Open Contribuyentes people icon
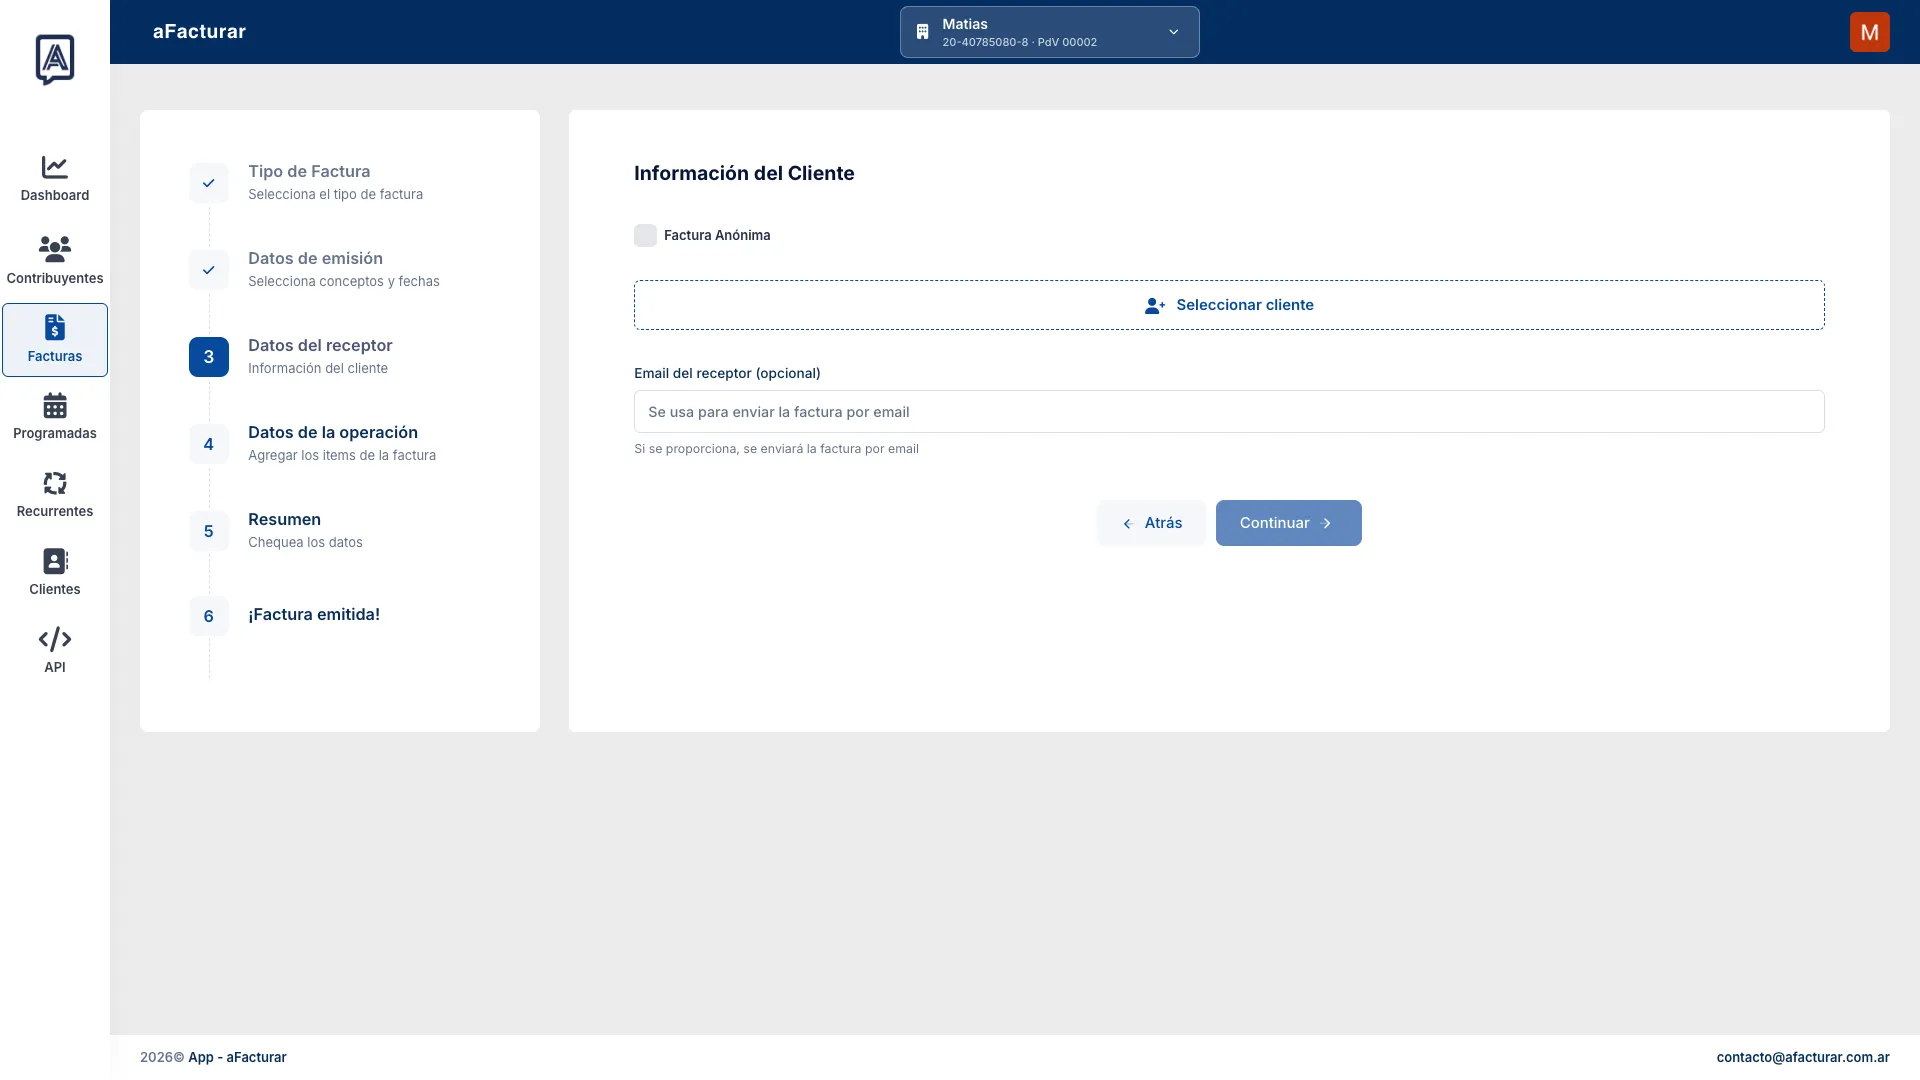Viewport: 1920px width, 1080px height. point(55,249)
